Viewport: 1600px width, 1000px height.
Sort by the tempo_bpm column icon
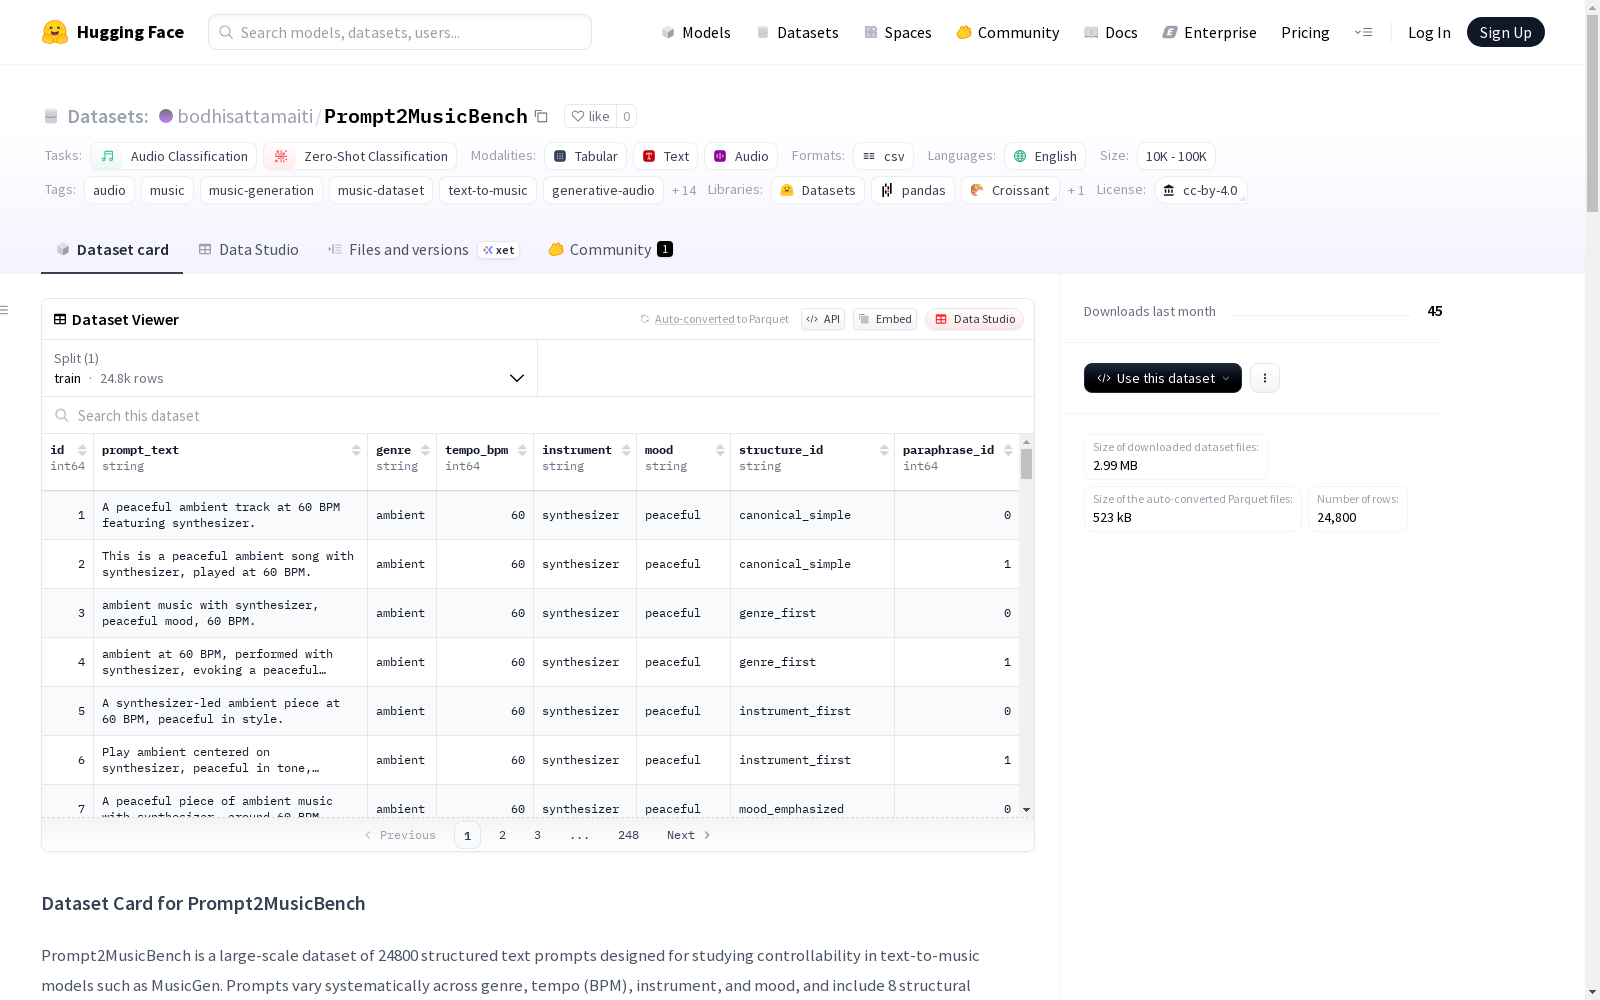(x=522, y=450)
